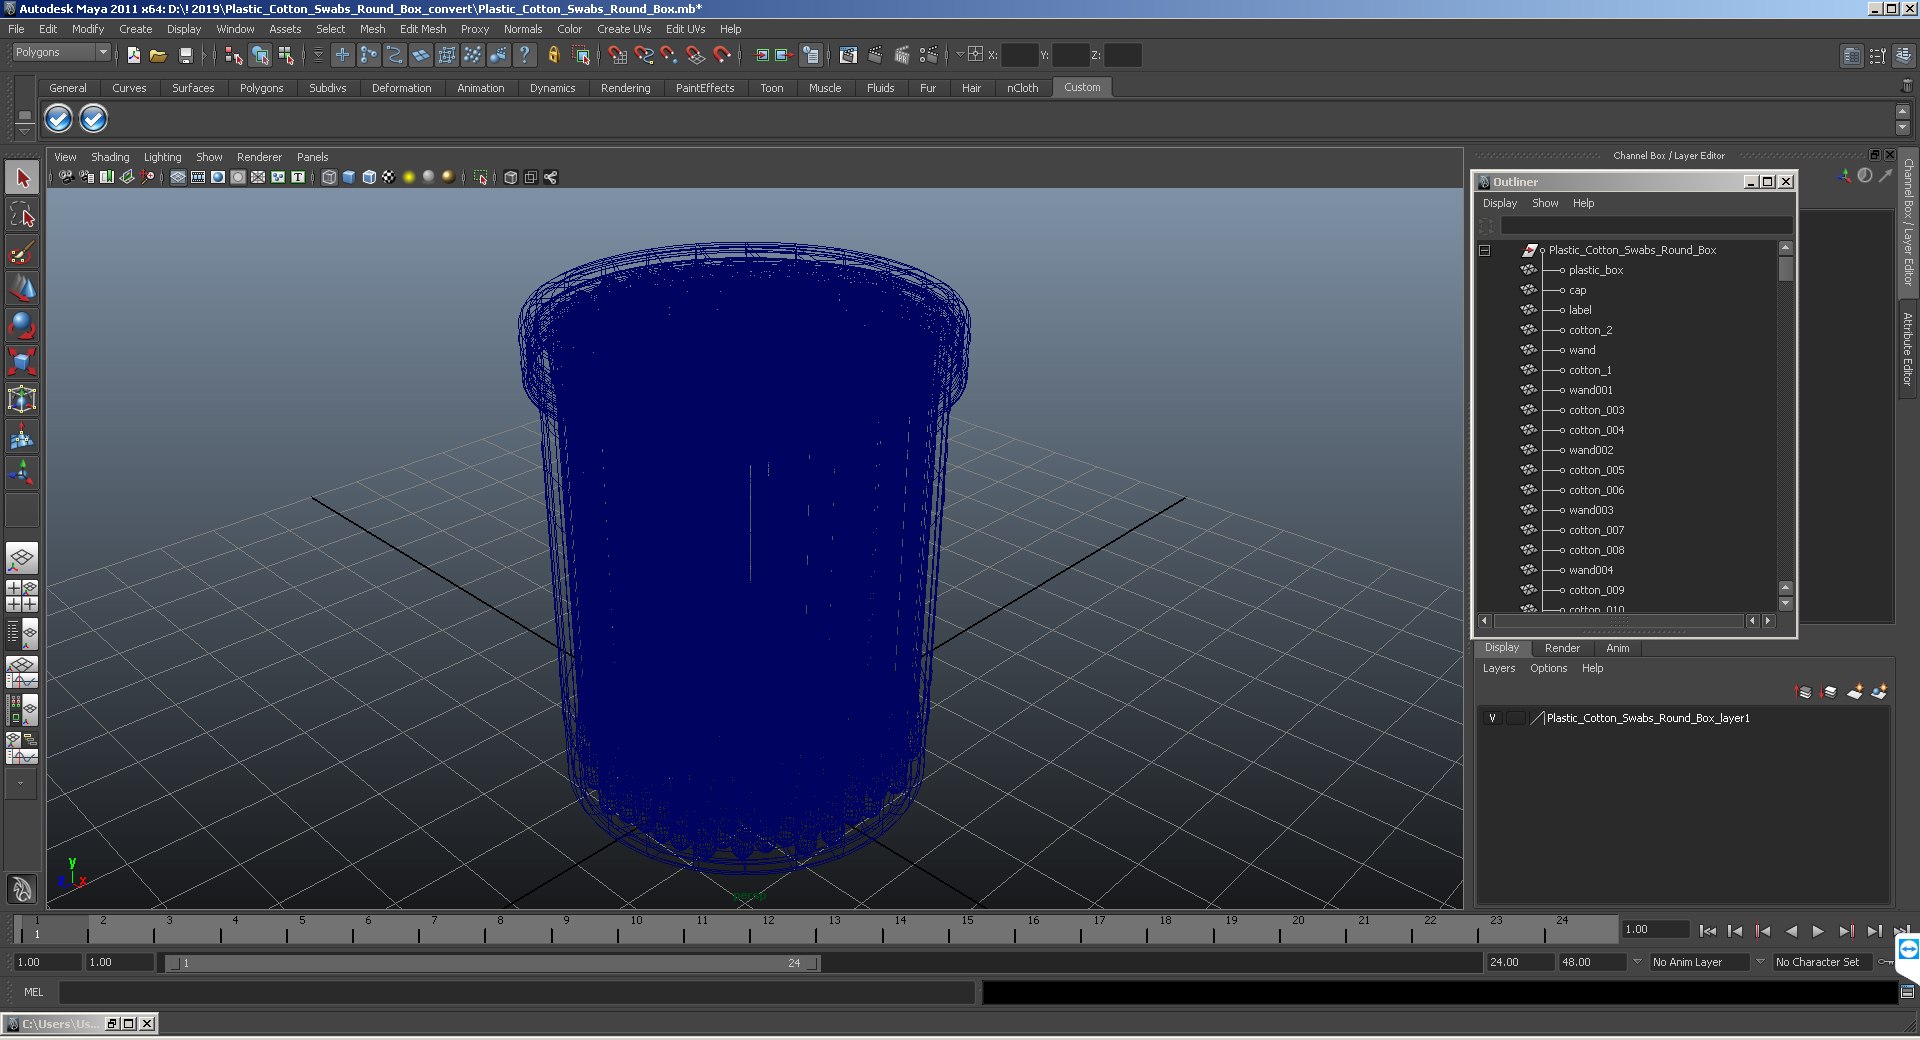Image resolution: width=1920 pixels, height=1040 pixels.
Task: Click Outliner scroll up arrow
Action: click(1786, 248)
